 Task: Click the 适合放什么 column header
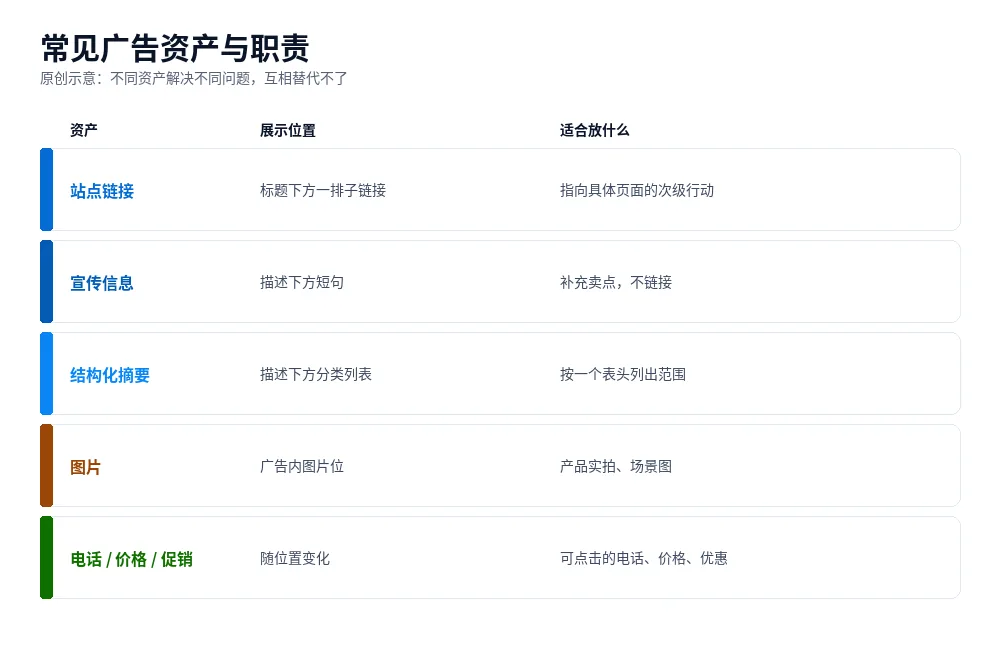(594, 130)
